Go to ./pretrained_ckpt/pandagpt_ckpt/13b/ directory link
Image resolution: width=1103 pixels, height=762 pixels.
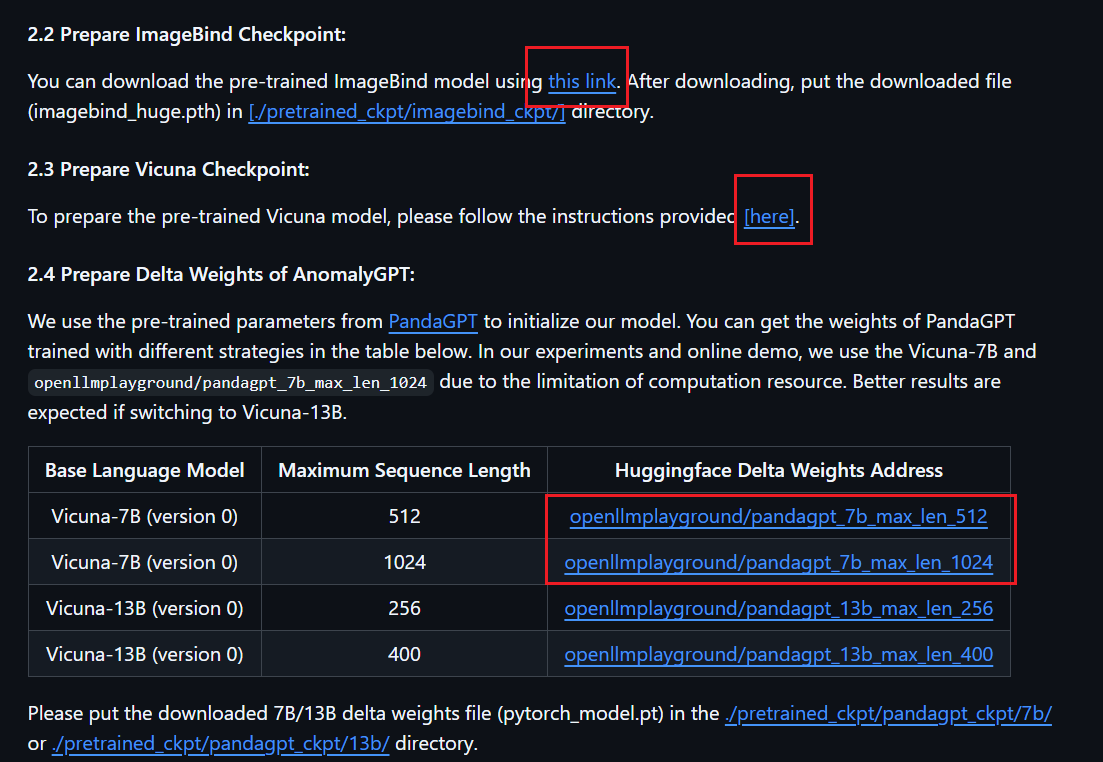pyautogui.click(x=220, y=744)
